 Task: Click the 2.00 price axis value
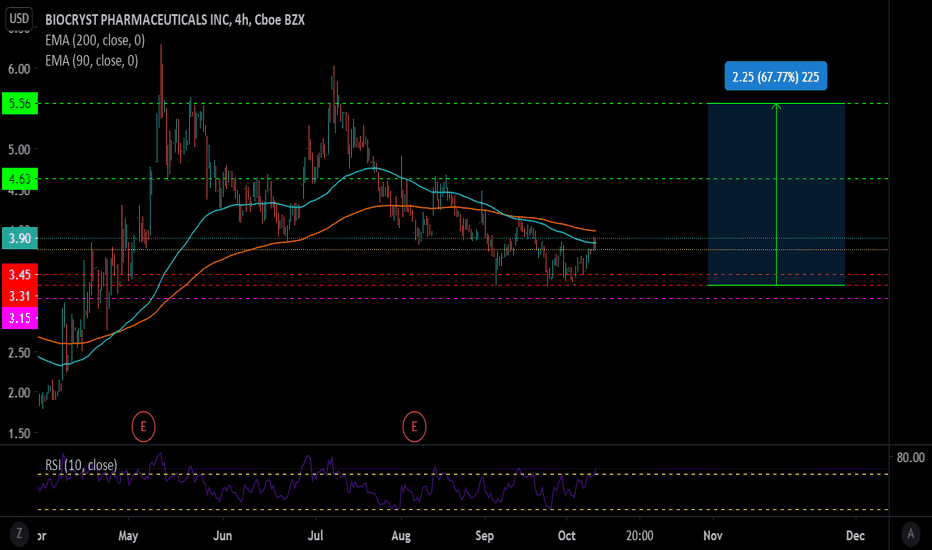tap(19, 392)
